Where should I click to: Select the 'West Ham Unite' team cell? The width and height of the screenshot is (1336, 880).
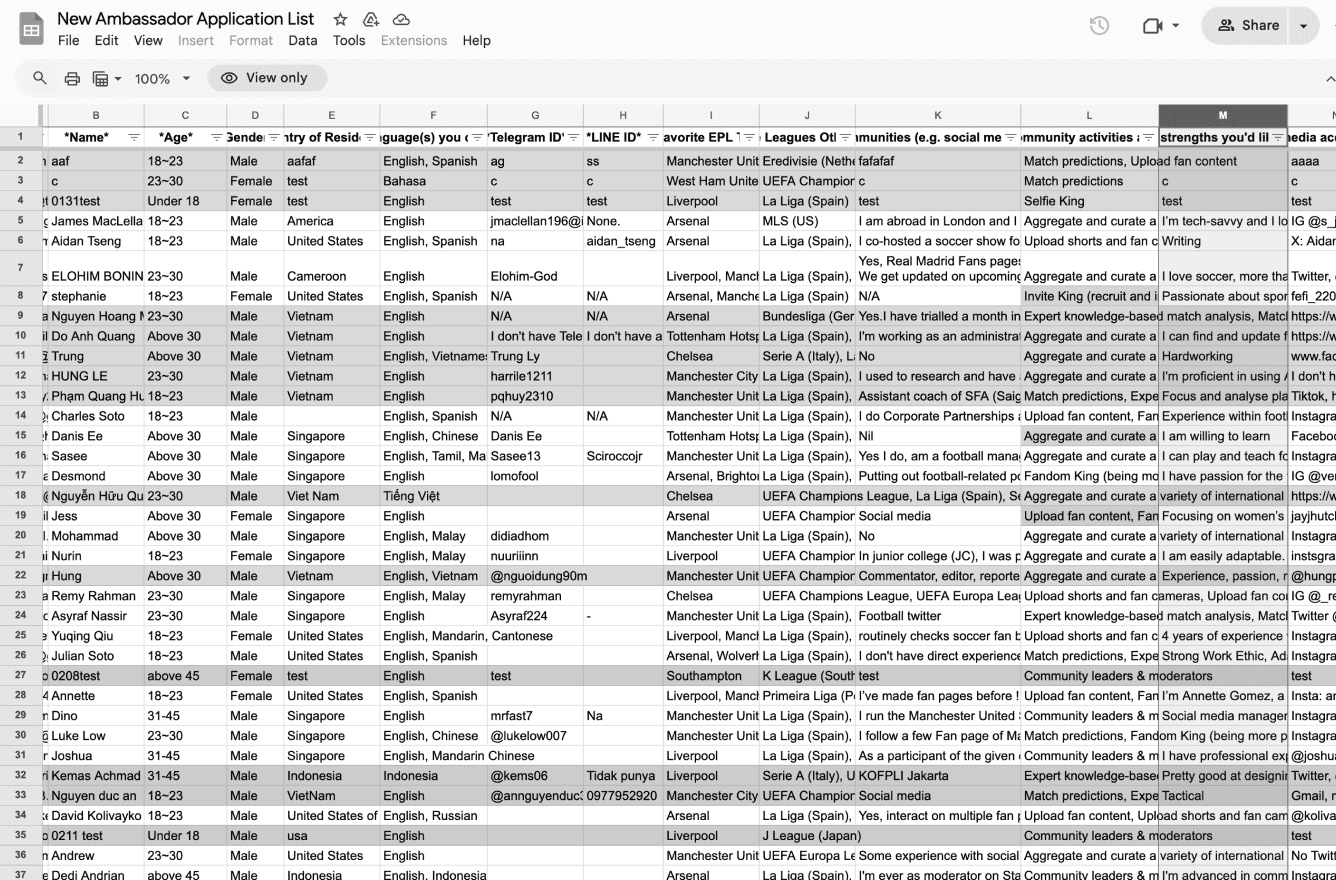coord(711,181)
